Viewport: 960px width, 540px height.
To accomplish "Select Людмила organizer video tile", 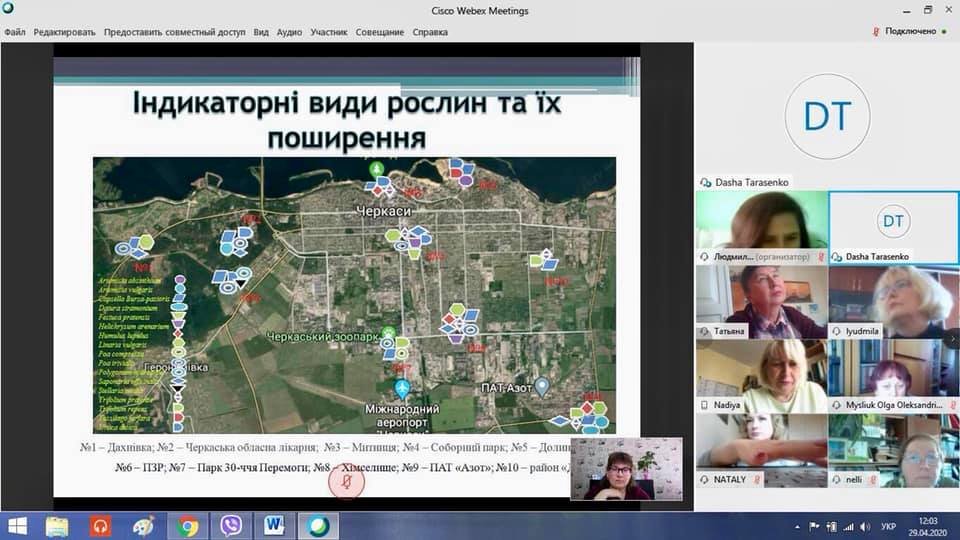I will click(x=762, y=227).
